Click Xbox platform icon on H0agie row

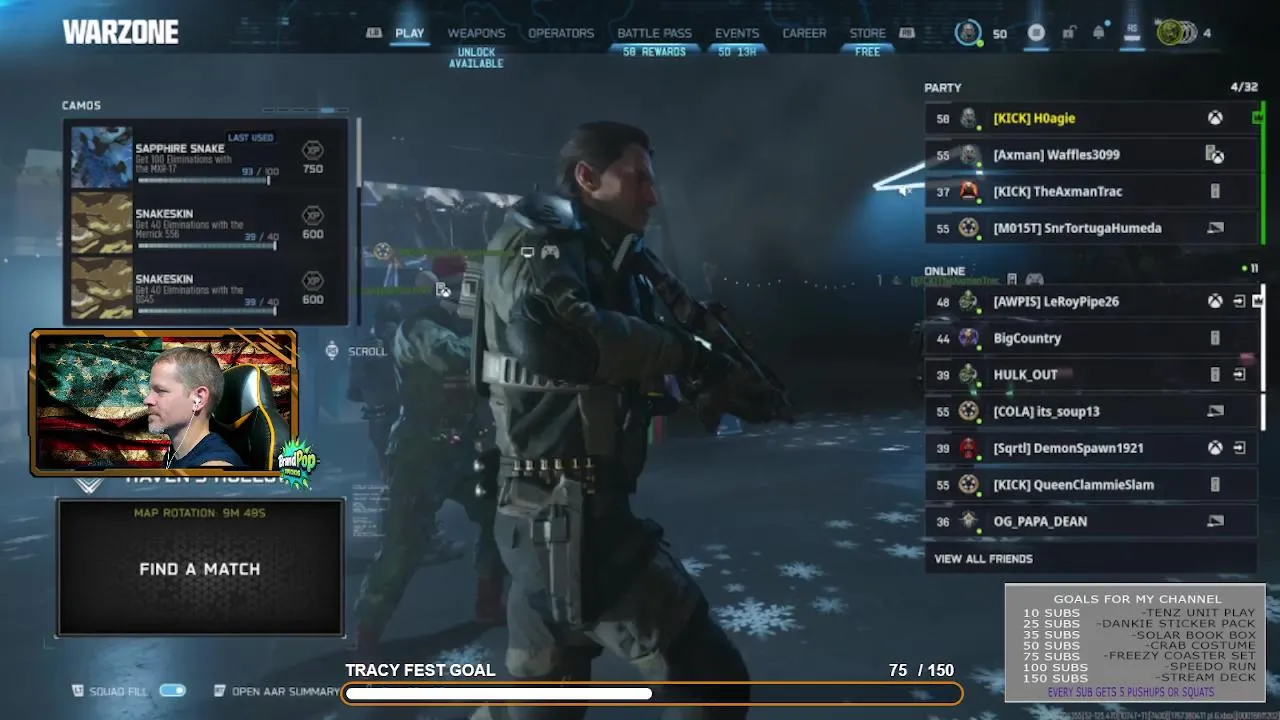1215,118
